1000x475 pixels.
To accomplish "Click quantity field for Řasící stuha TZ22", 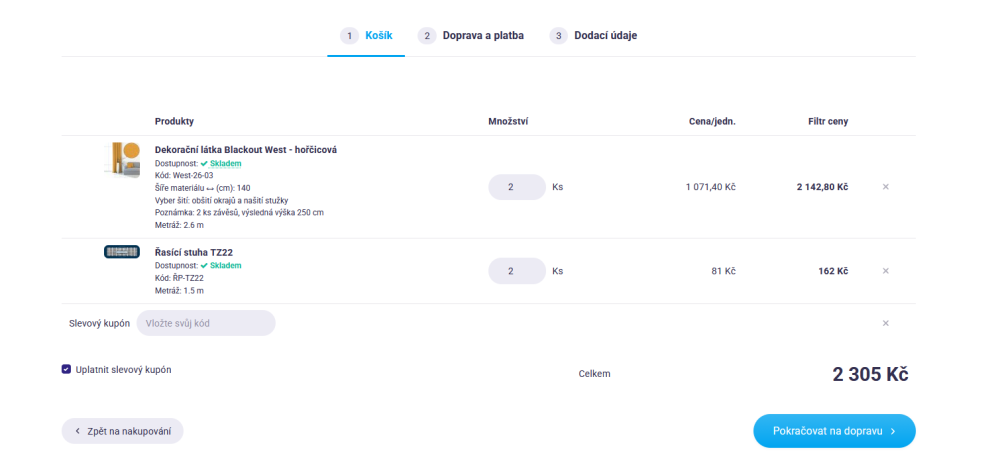I will [517, 271].
